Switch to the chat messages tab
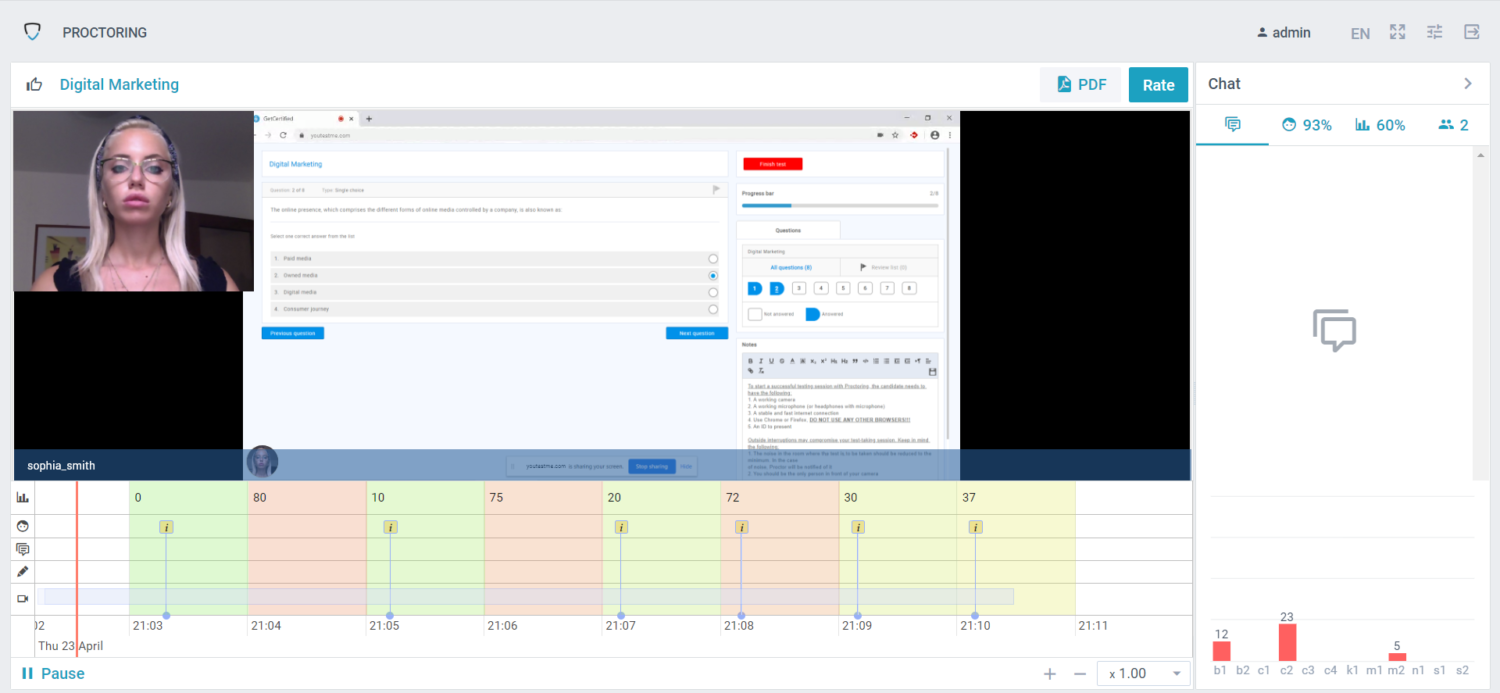 [x=1233, y=125]
